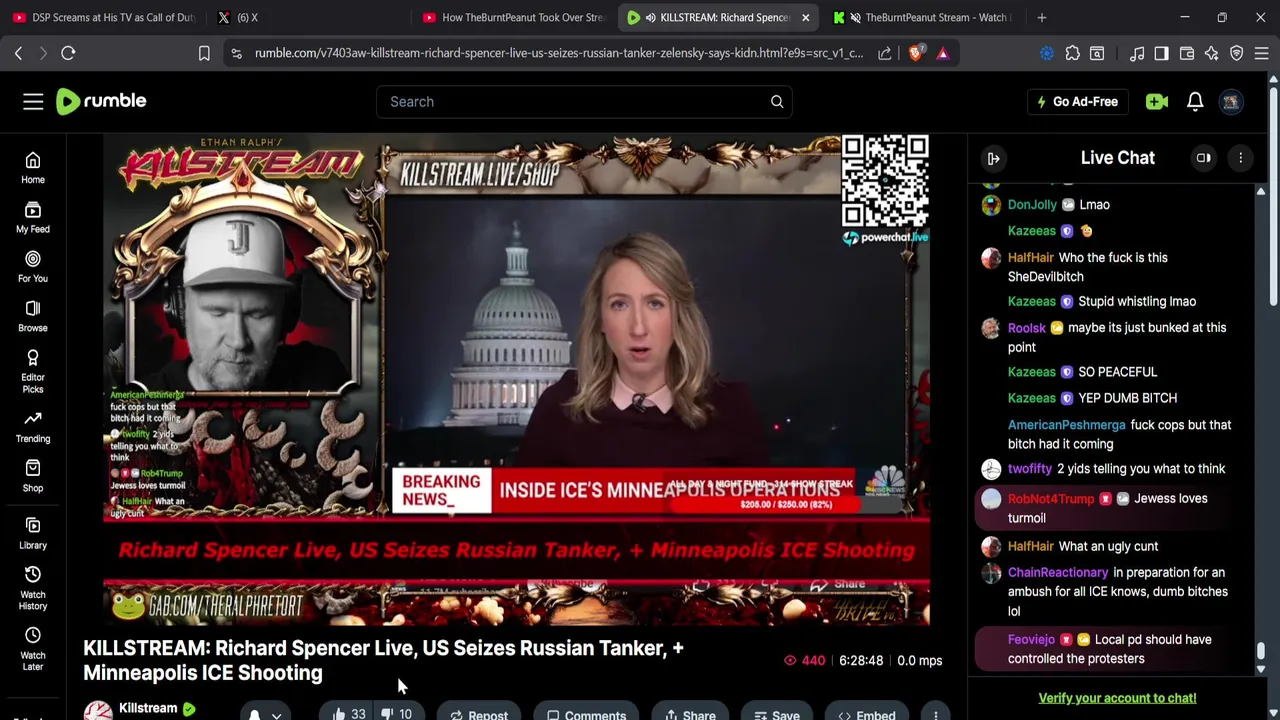Click the Embed button

click(866, 714)
